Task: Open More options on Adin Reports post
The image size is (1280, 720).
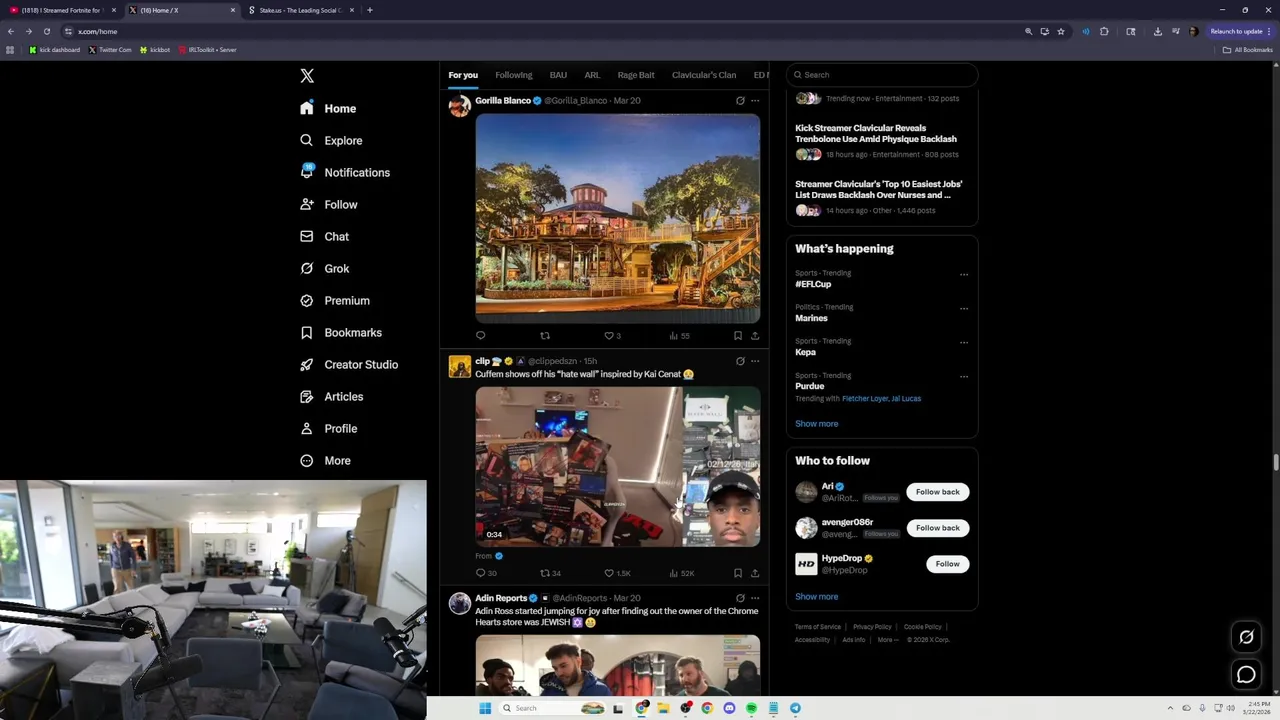Action: click(755, 598)
